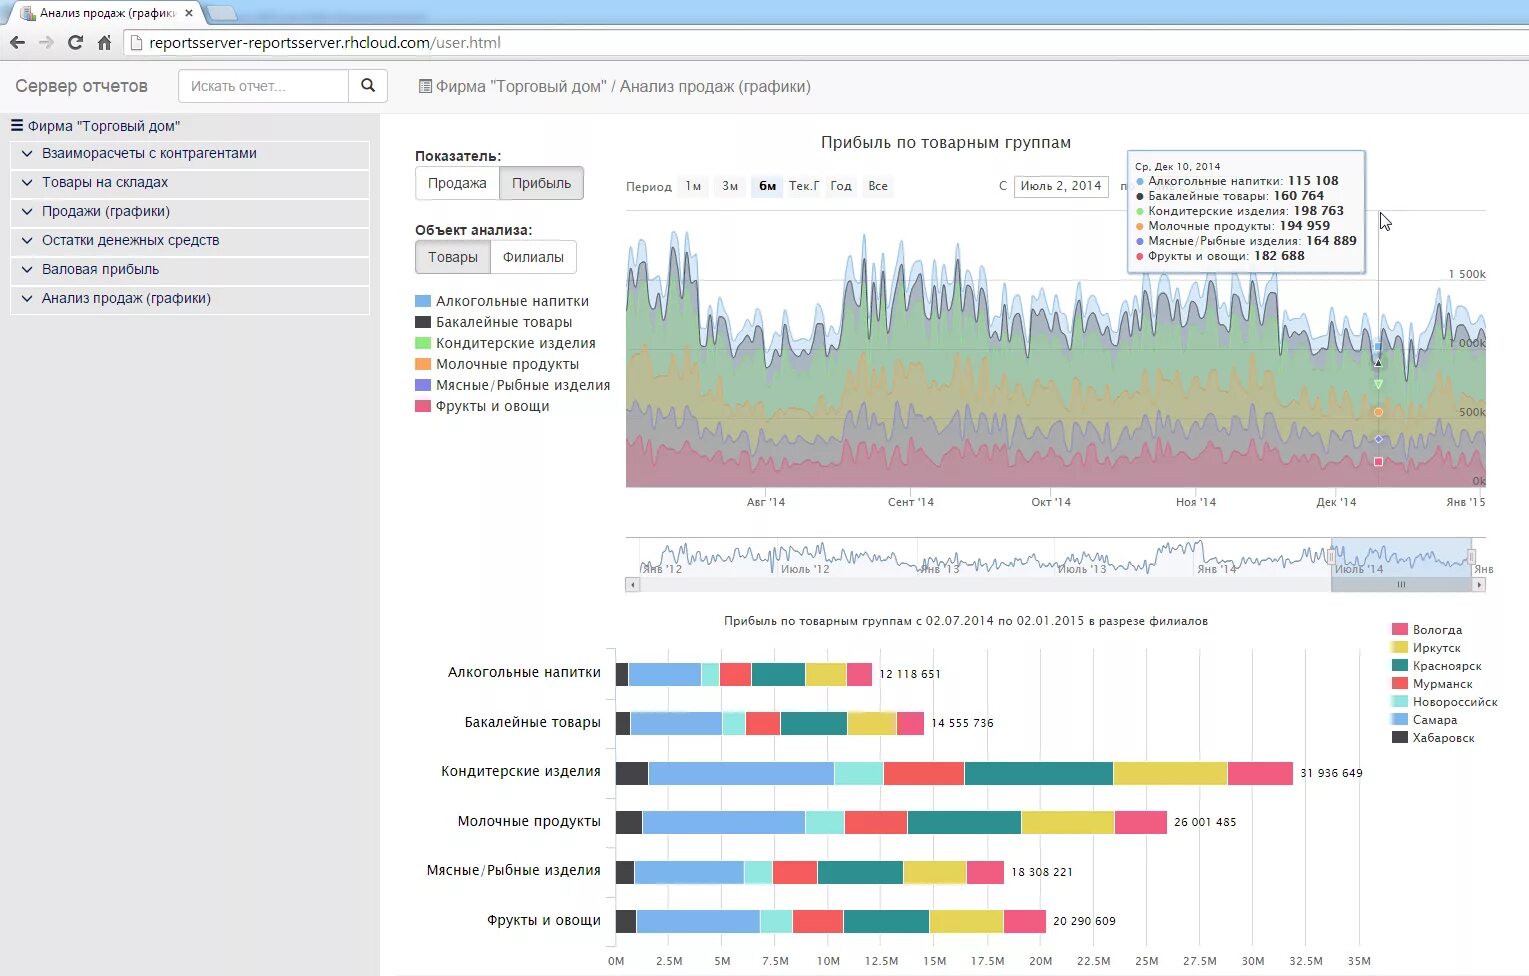This screenshot has height=976, width=1529.
Task: Toggle Бакалейные товары legend series
Action: point(494,322)
